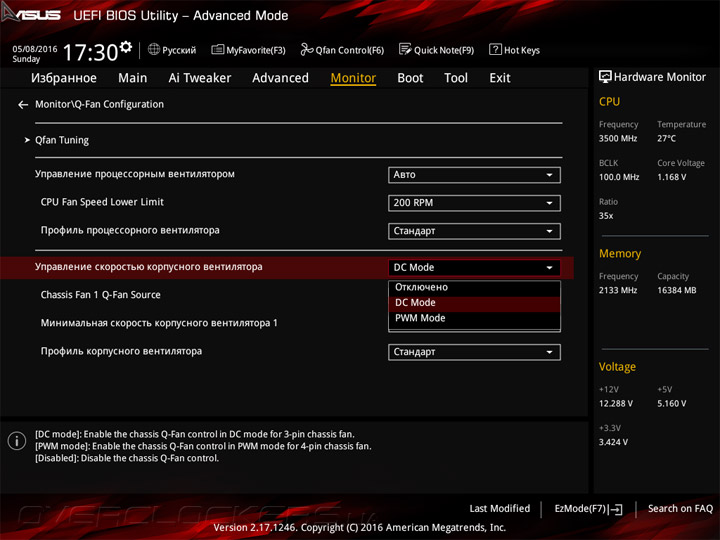Viewport: 720px width, 540px height.
Task: Choose PWM Mode in the open list
Action: (x=474, y=318)
